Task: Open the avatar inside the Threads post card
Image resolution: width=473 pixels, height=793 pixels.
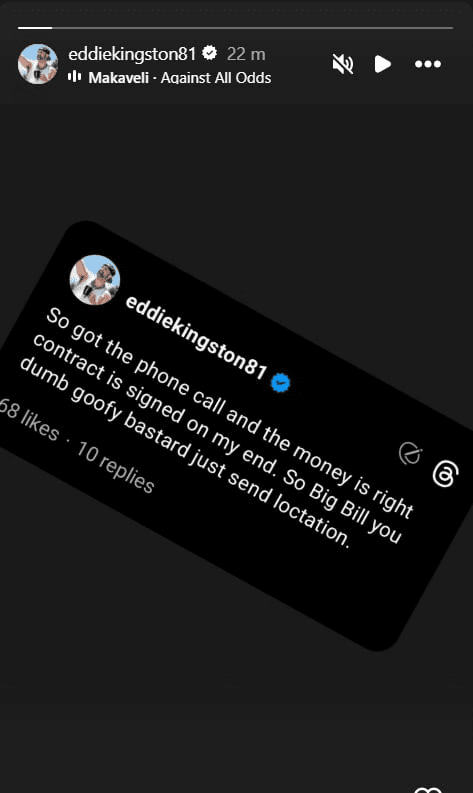Action: pos(95,280)
